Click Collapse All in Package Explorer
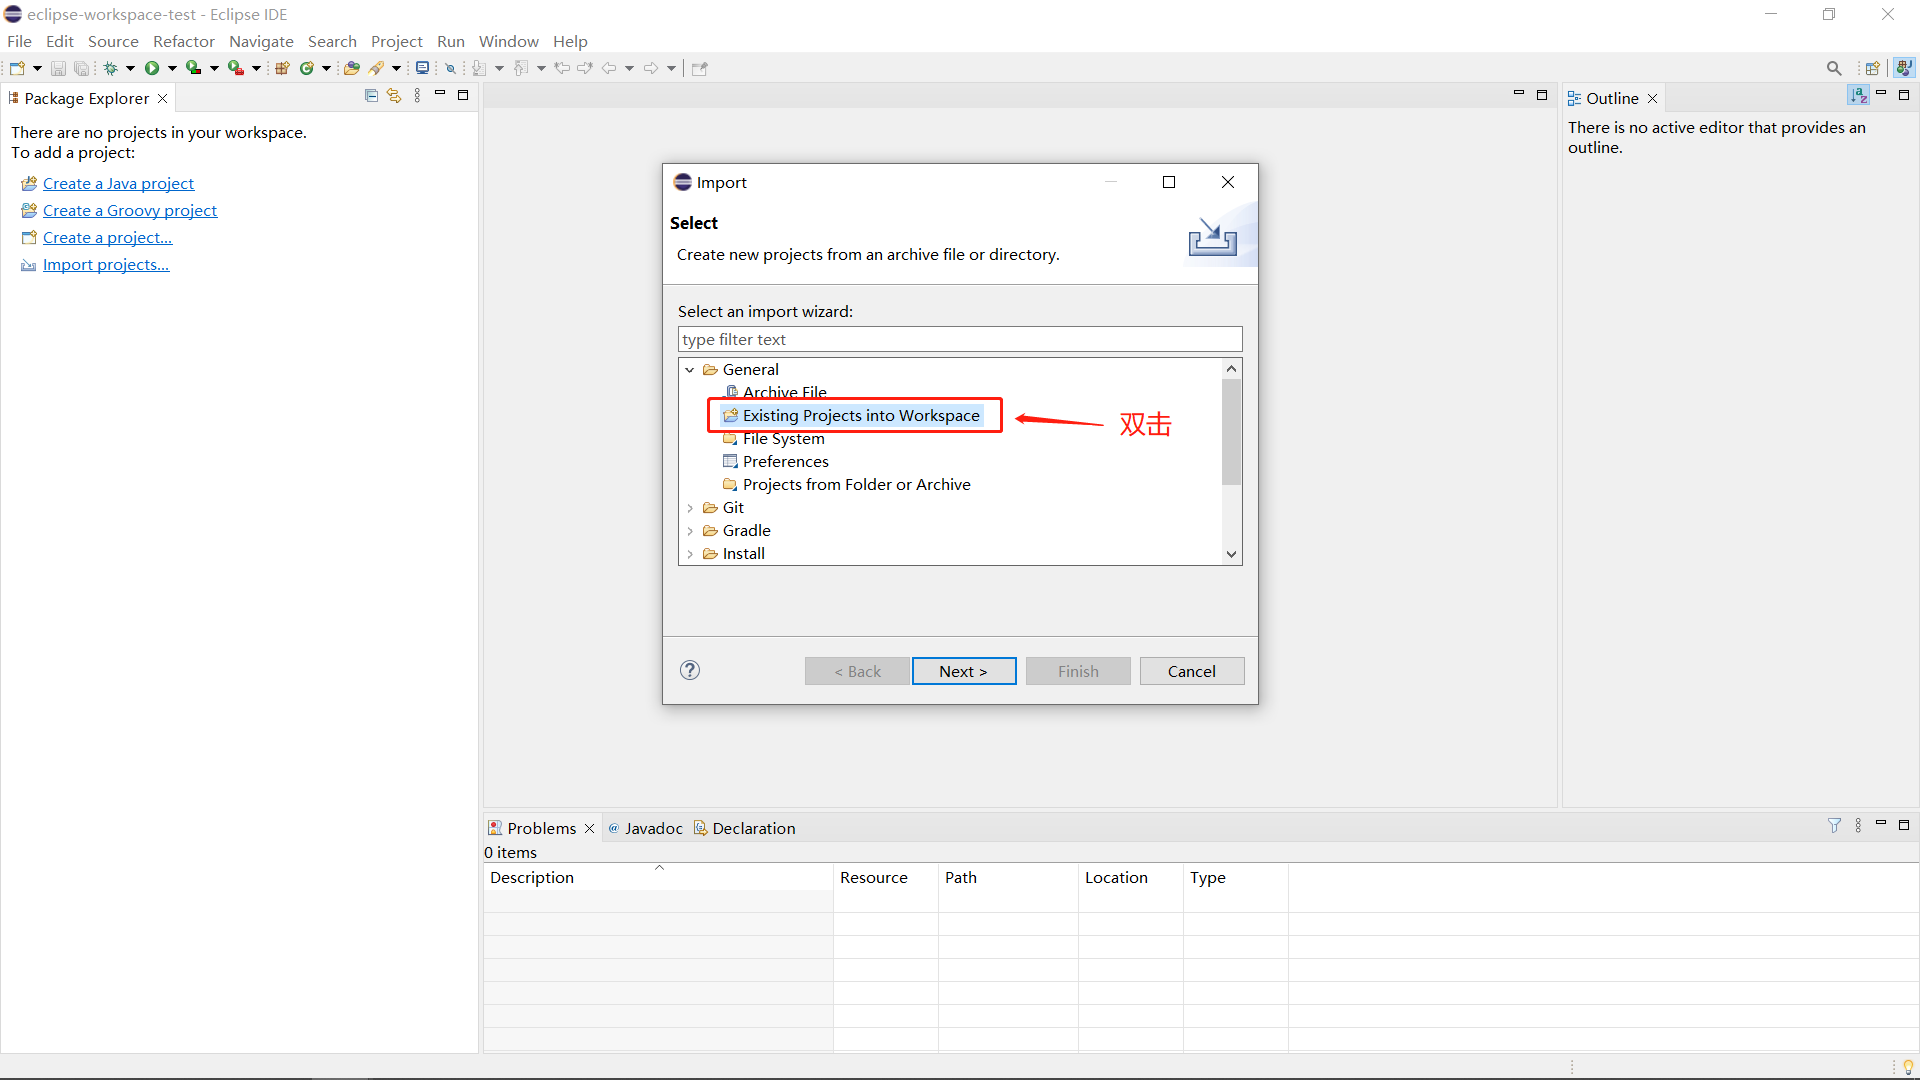1920x1080 pixels. (371, 96)
